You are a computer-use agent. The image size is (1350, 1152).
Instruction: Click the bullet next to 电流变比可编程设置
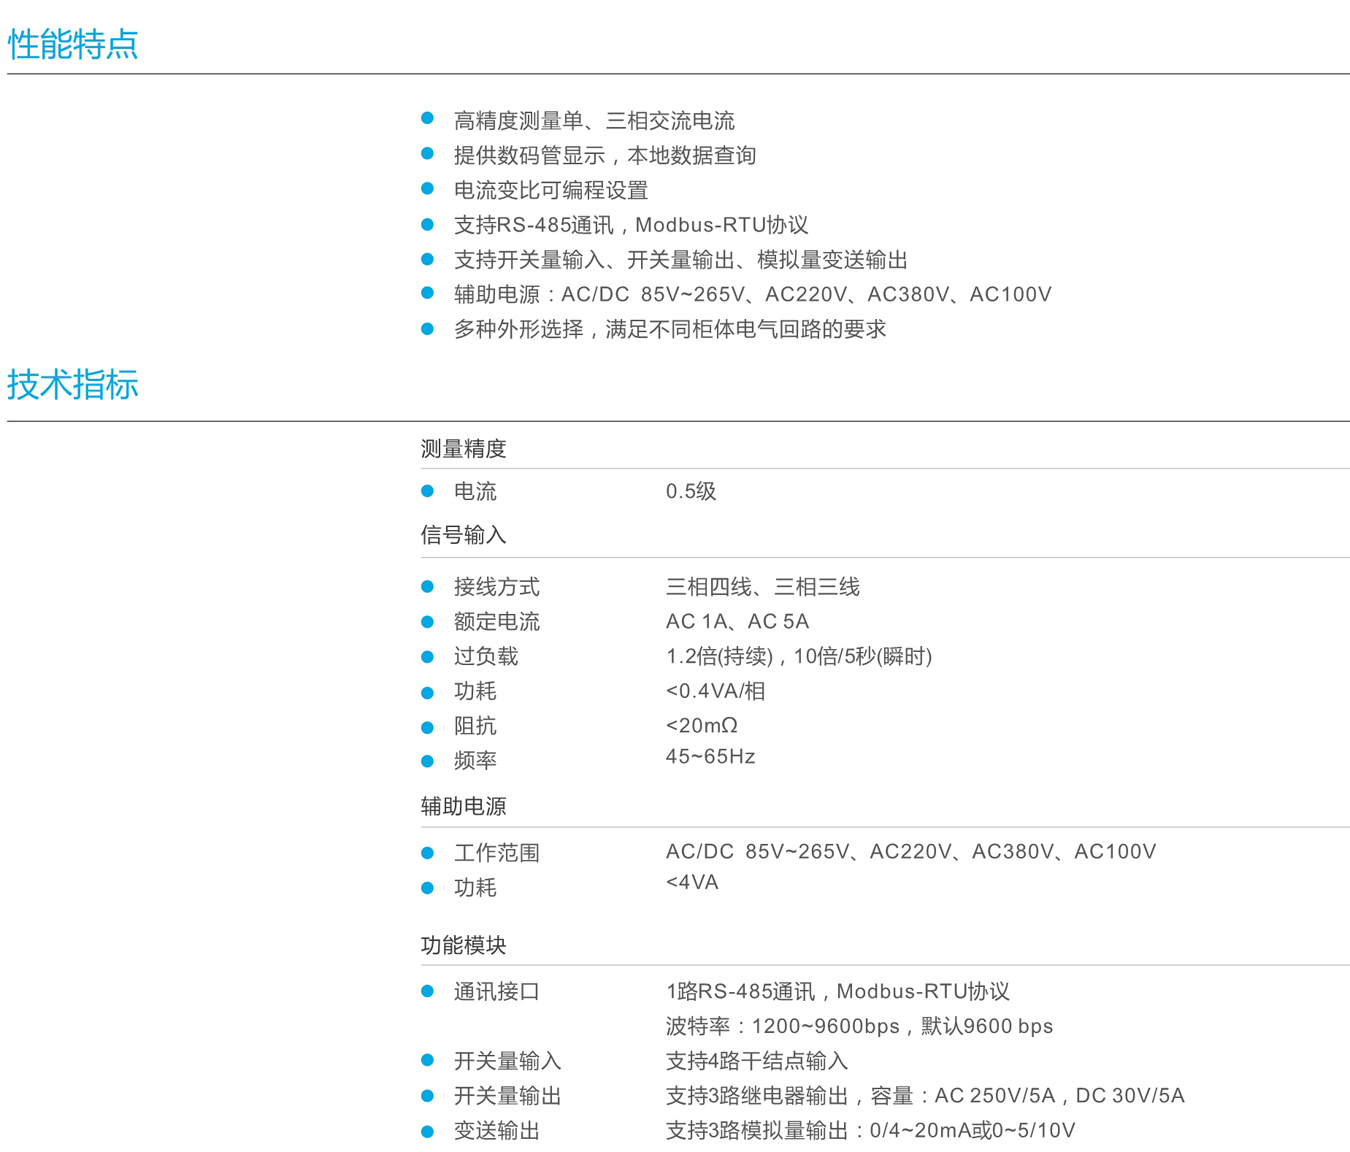click(x=428, y=189)
